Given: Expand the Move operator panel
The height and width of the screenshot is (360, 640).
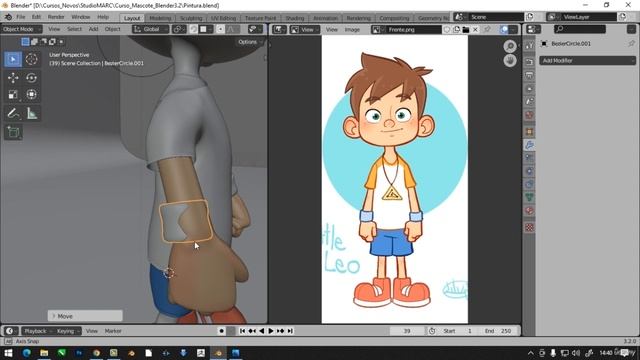Looking at the screenshot, I should [x=85, y=316].
